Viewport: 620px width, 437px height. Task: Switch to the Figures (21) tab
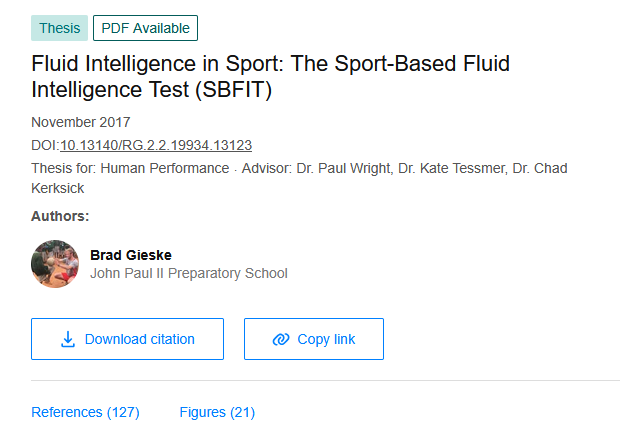point(217,412)
